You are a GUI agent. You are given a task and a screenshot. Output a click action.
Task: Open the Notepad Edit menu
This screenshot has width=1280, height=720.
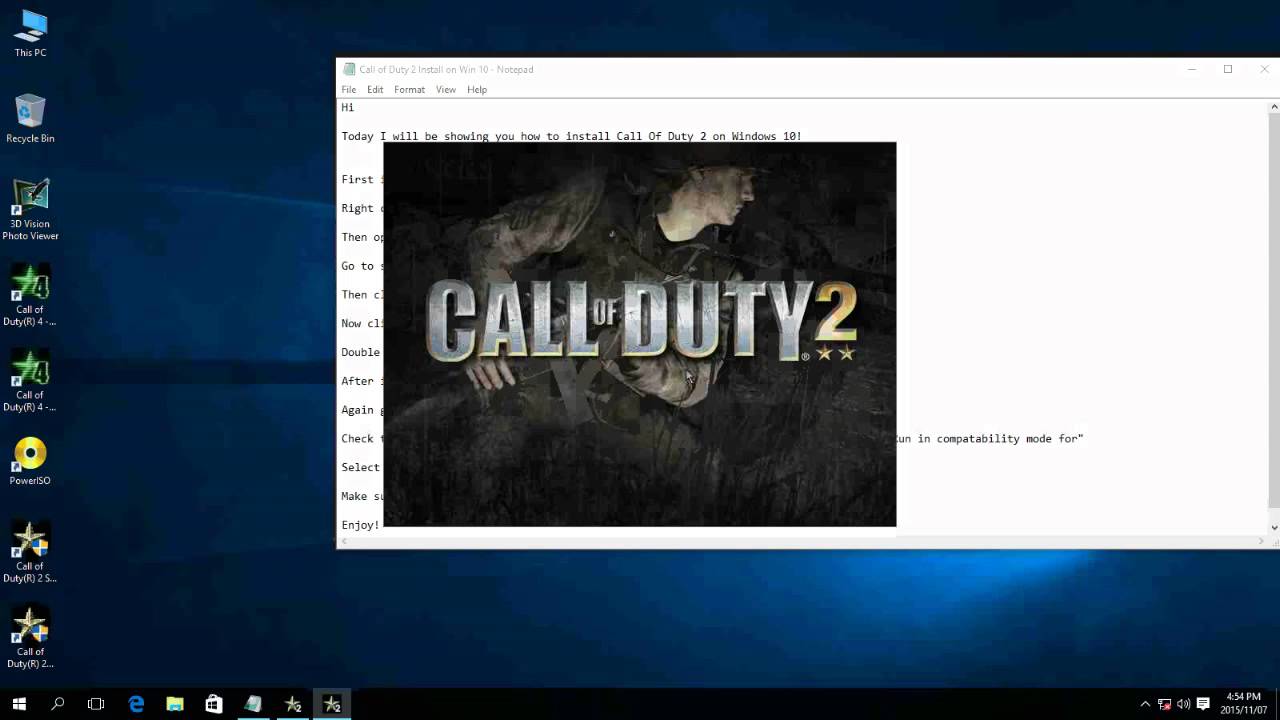click(x=375, y=90)
